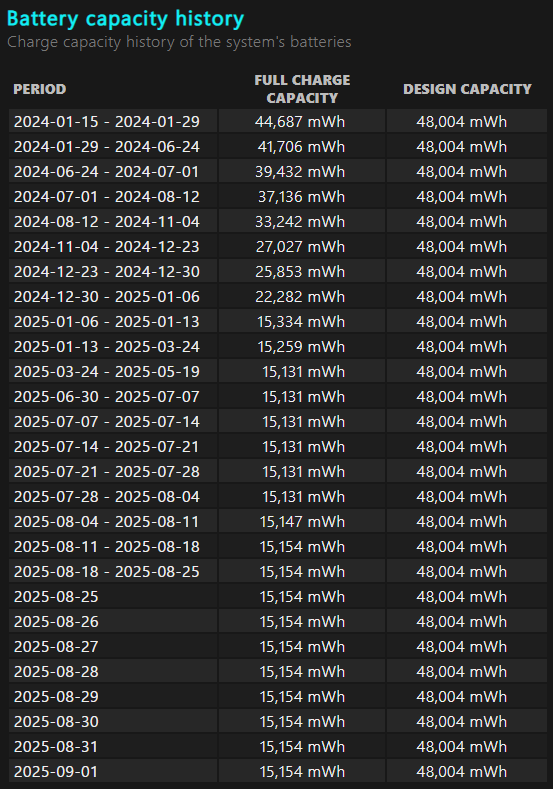
Task: Select period 2025-08-11 - 2025-08-18
Action: point(107,547)
